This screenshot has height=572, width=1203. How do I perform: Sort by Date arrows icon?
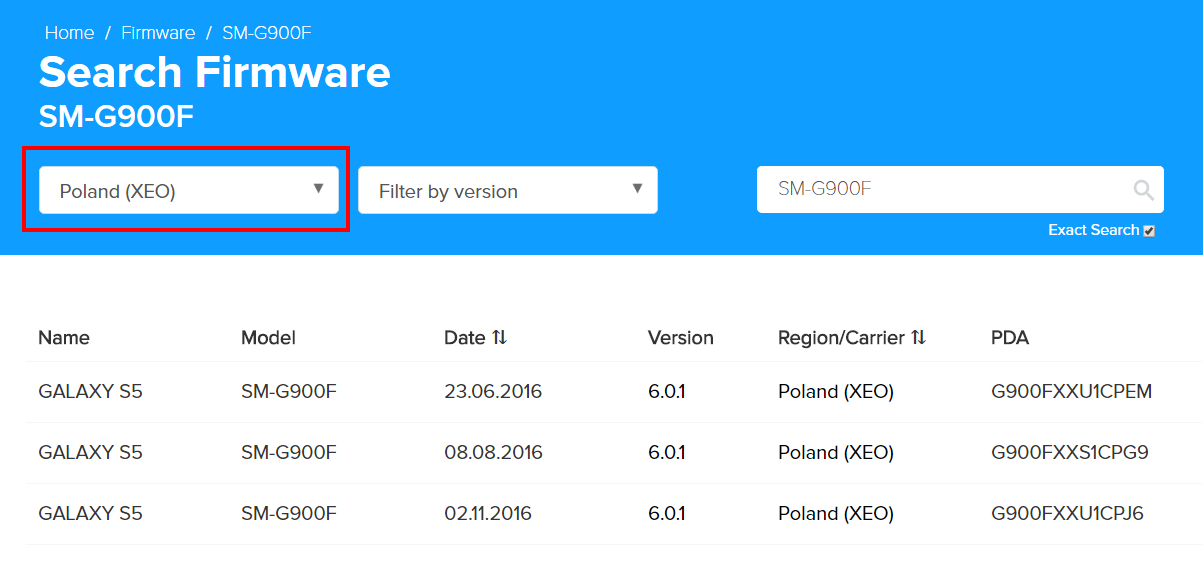[x=500, y=338]
